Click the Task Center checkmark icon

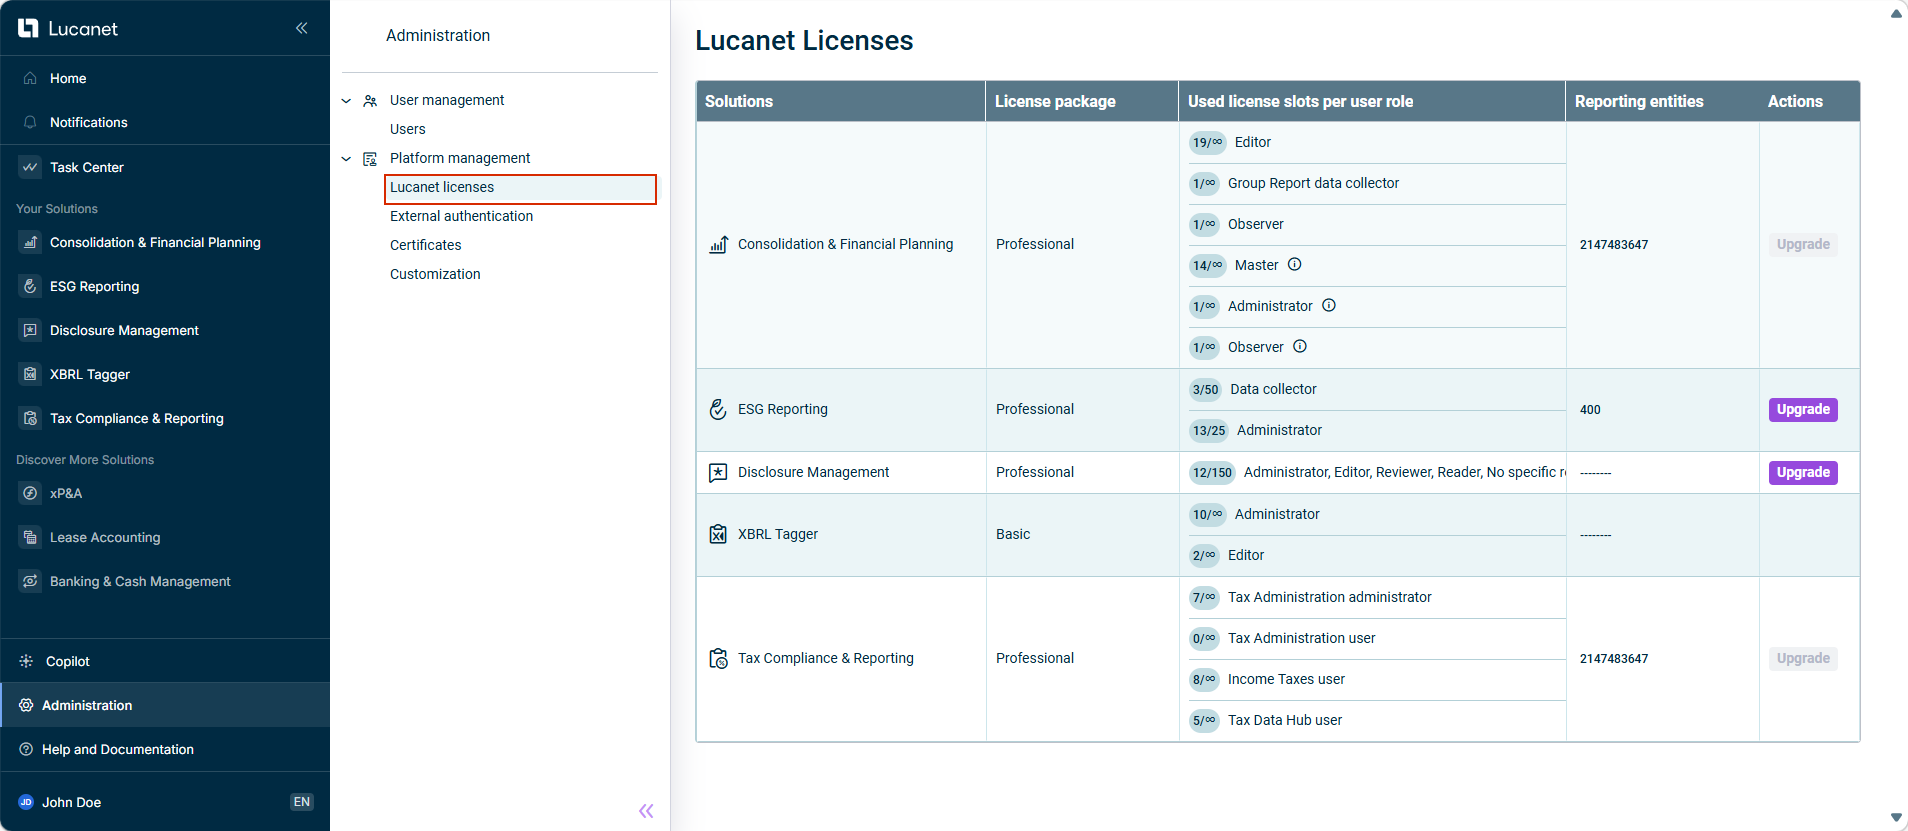[30, 167]
